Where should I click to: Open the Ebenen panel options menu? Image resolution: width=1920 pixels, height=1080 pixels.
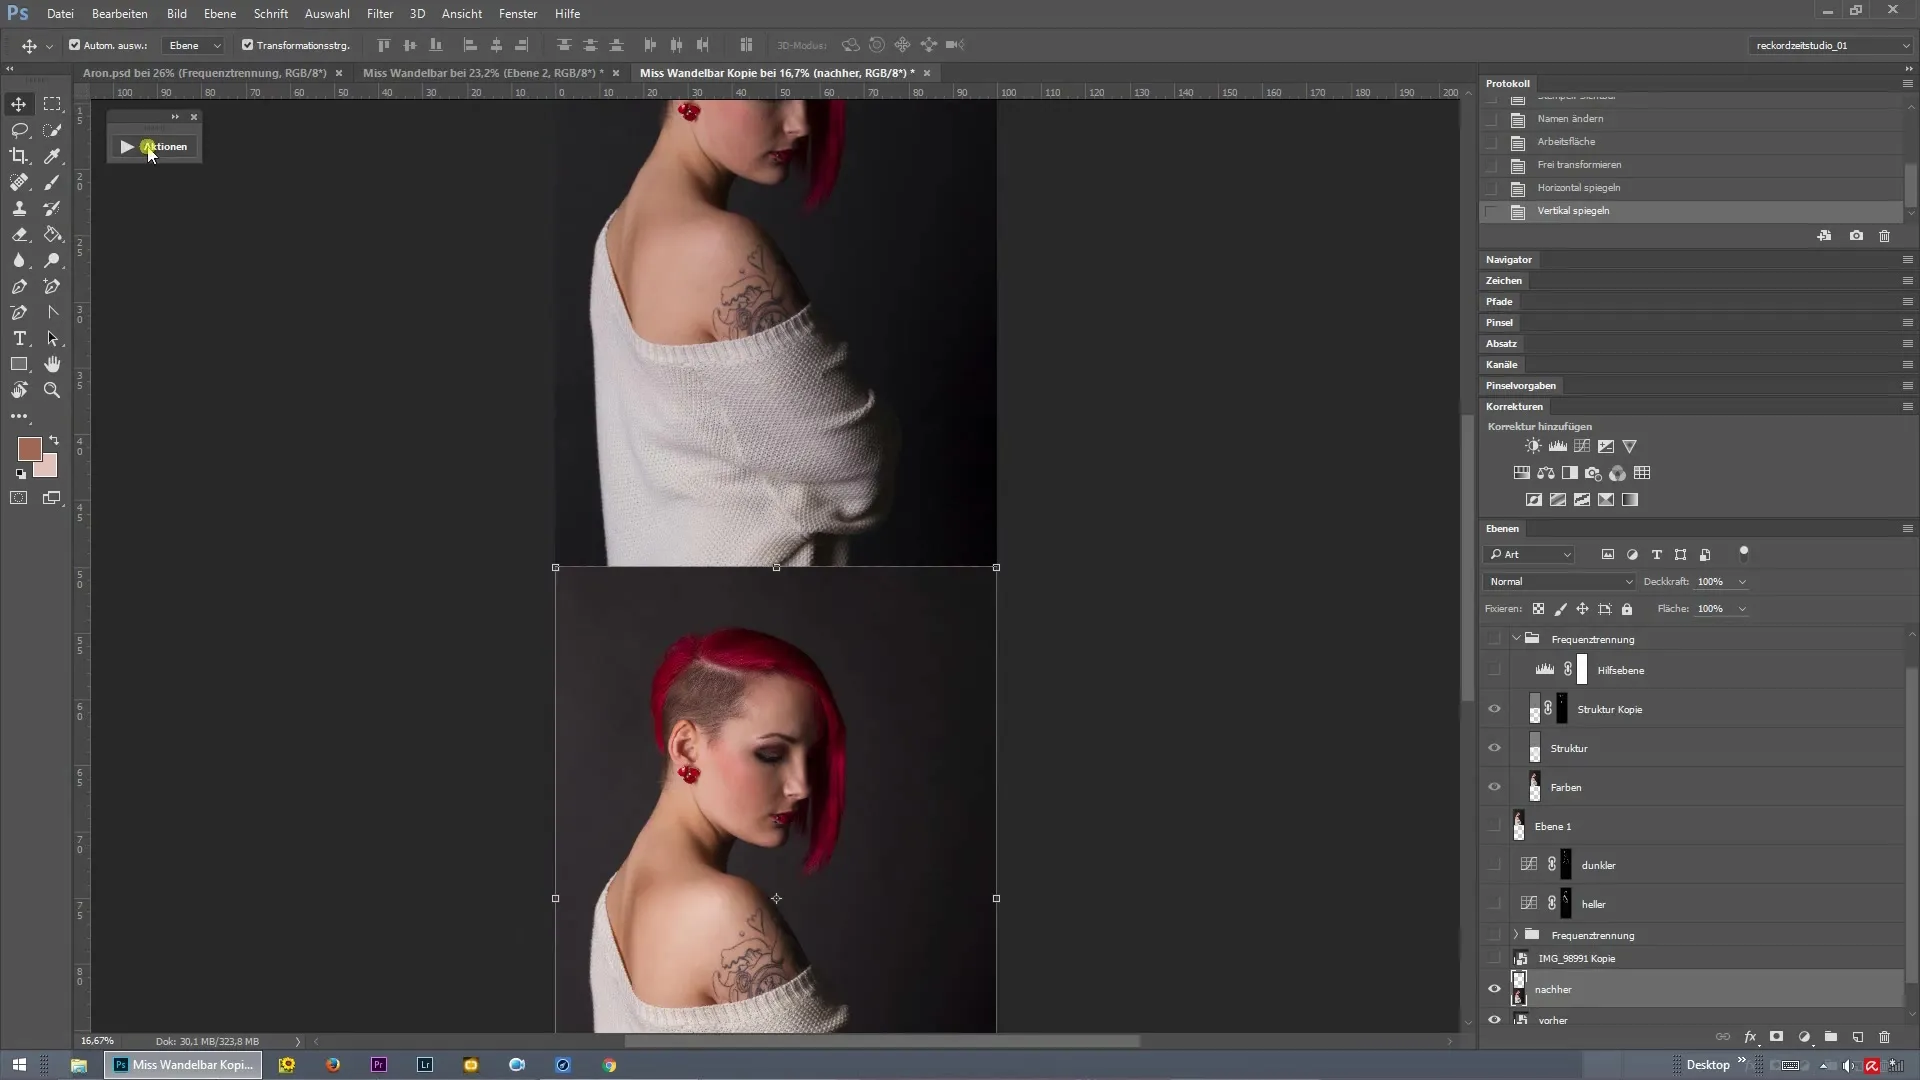pos(1907,529)
